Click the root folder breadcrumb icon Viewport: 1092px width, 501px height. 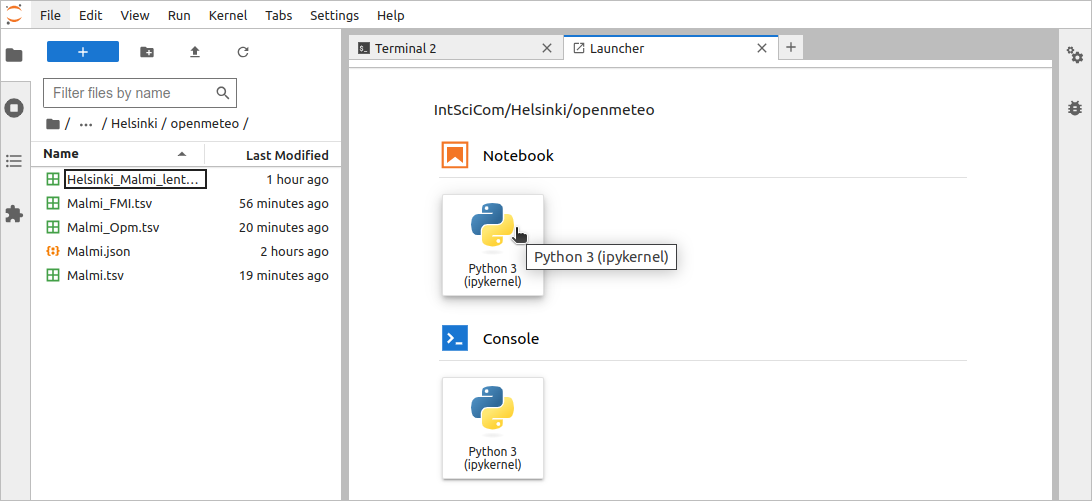pos(52,124)
